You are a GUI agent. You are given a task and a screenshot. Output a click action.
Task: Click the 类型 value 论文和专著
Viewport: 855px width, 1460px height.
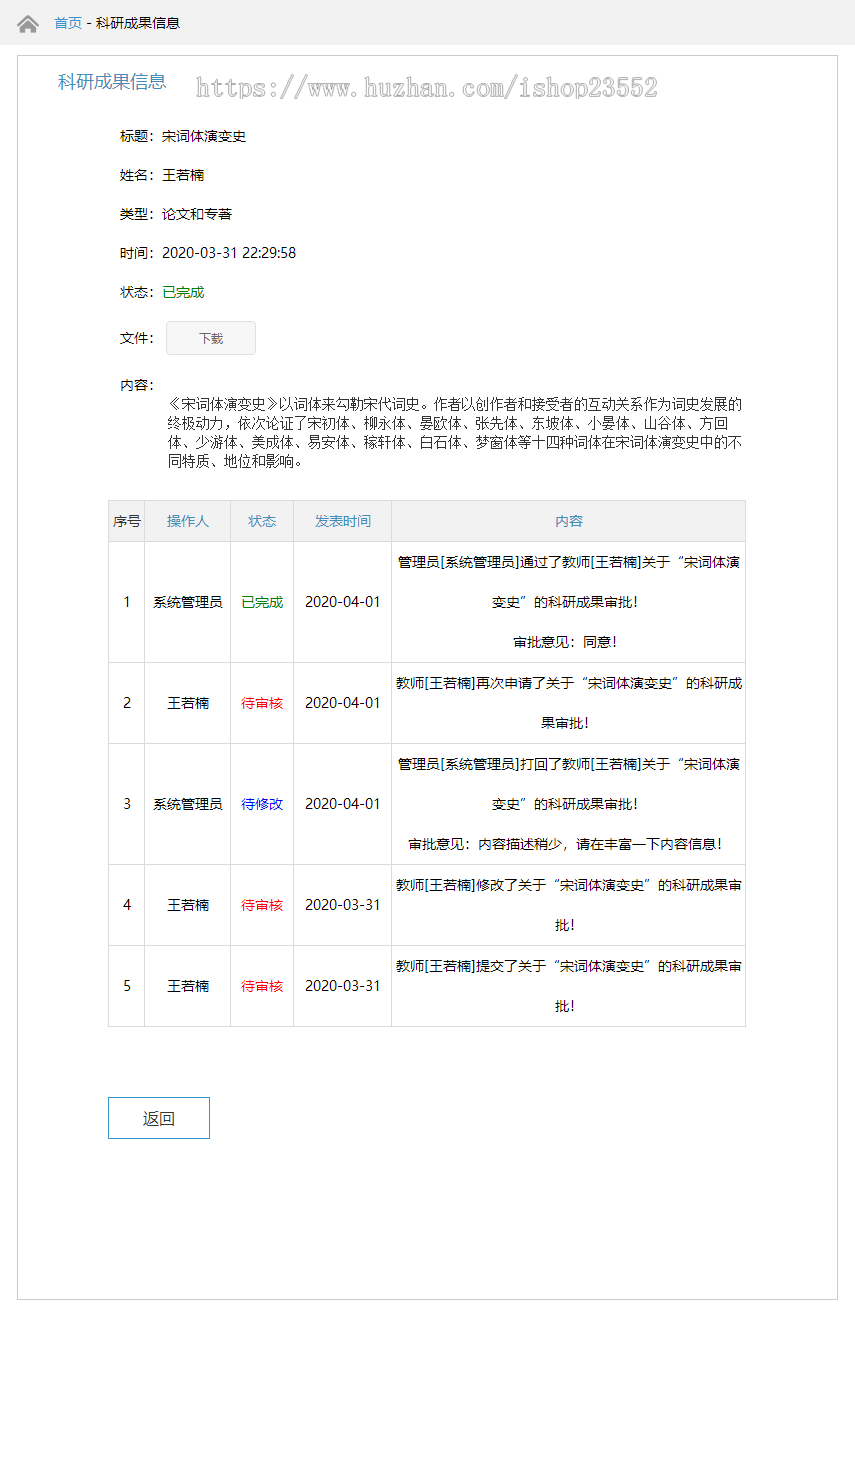[199, 214]
